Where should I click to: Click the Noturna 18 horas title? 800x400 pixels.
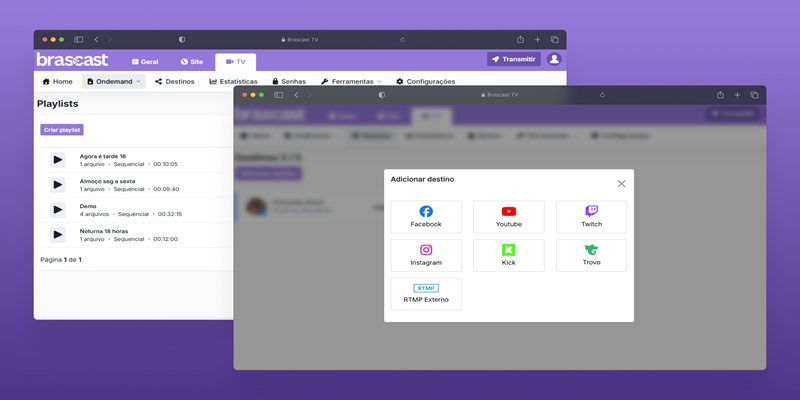coord(104,231)
